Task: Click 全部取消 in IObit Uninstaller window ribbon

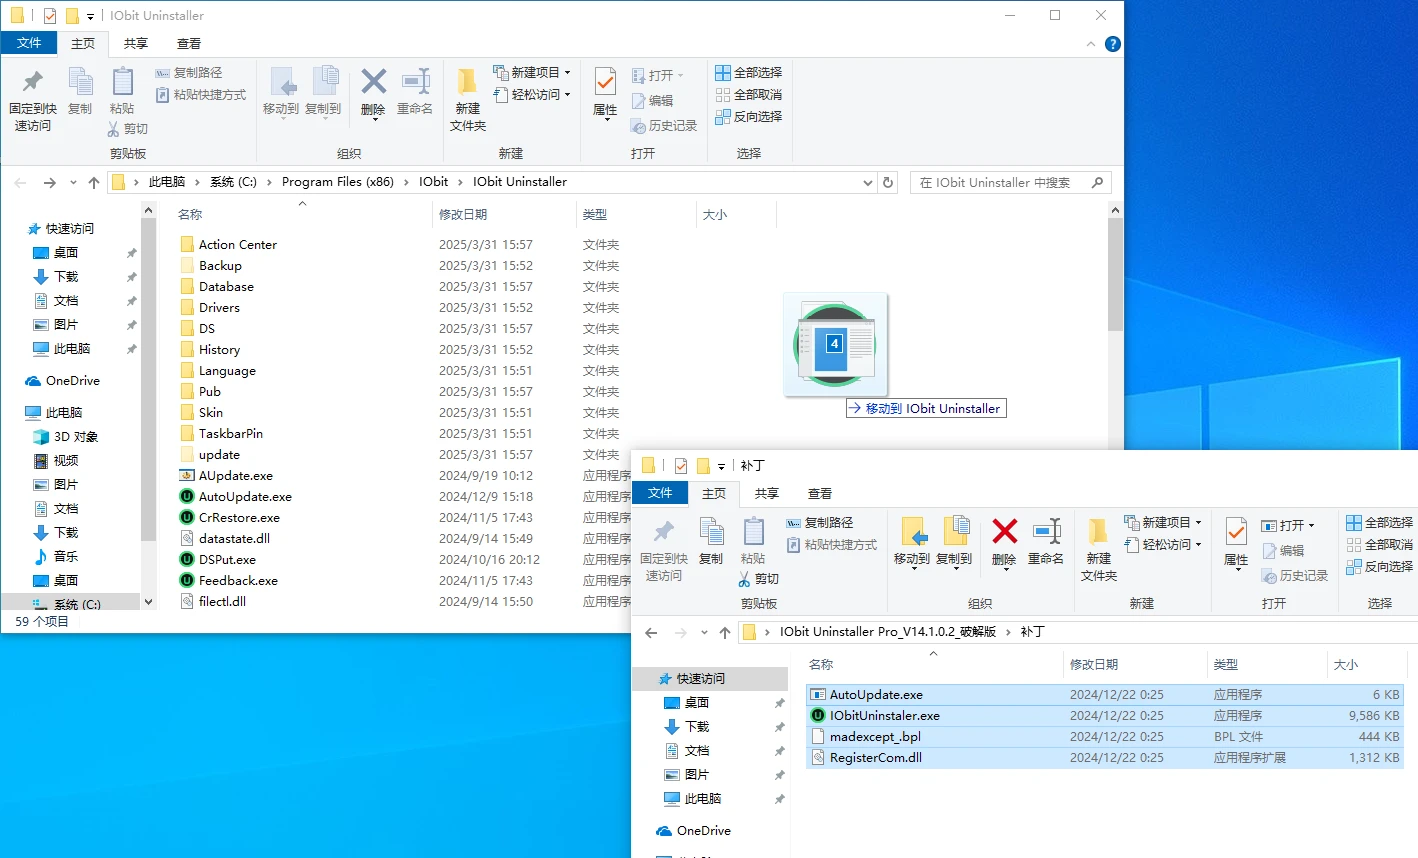Action: pyautogui.click(x=749, y=95)
